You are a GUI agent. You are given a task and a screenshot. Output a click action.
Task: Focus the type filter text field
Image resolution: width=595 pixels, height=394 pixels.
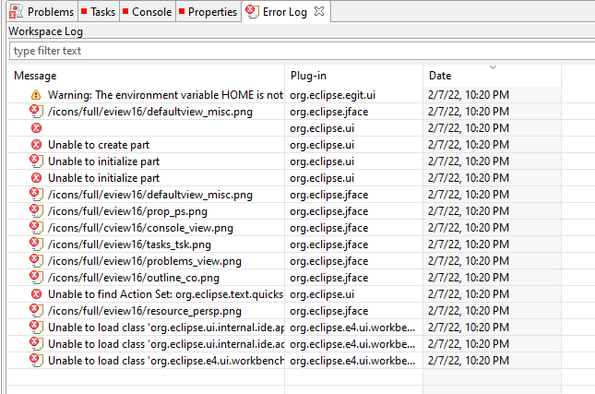(302, 51)
